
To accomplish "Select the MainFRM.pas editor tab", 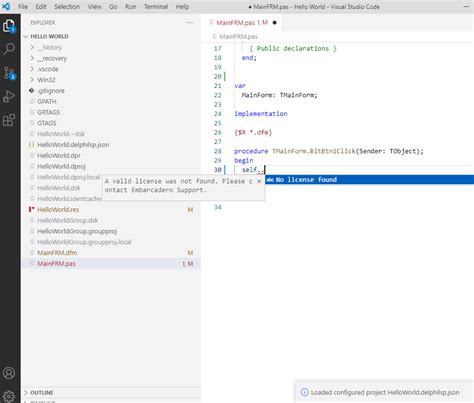I will 242,23.
